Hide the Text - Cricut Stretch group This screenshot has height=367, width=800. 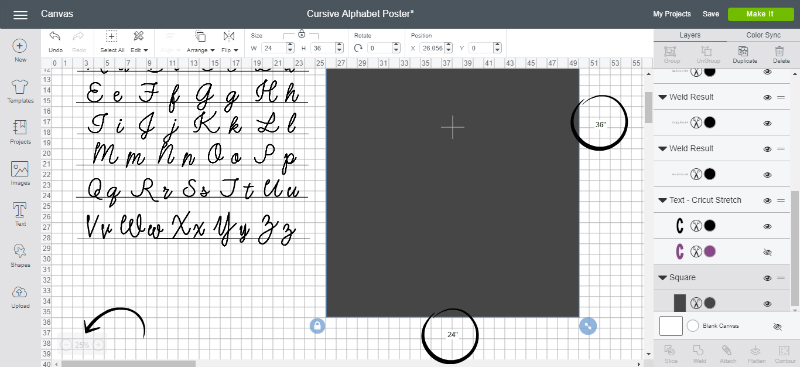[767, 201]
